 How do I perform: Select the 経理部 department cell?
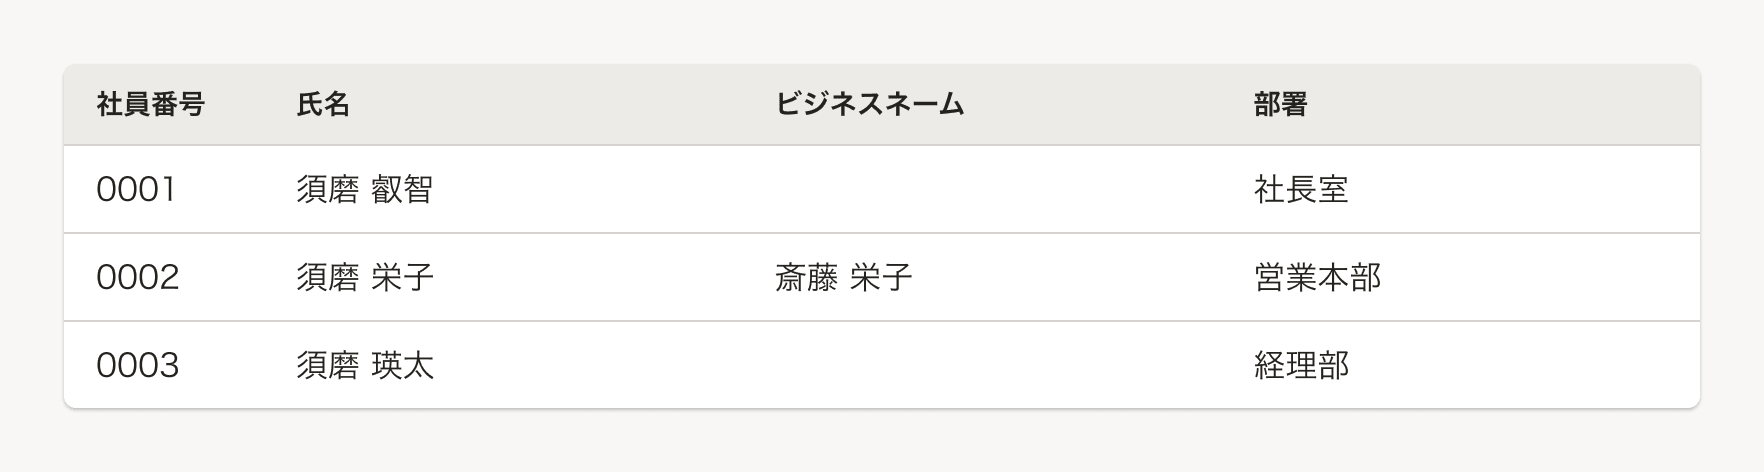[x=1301, y=365]
